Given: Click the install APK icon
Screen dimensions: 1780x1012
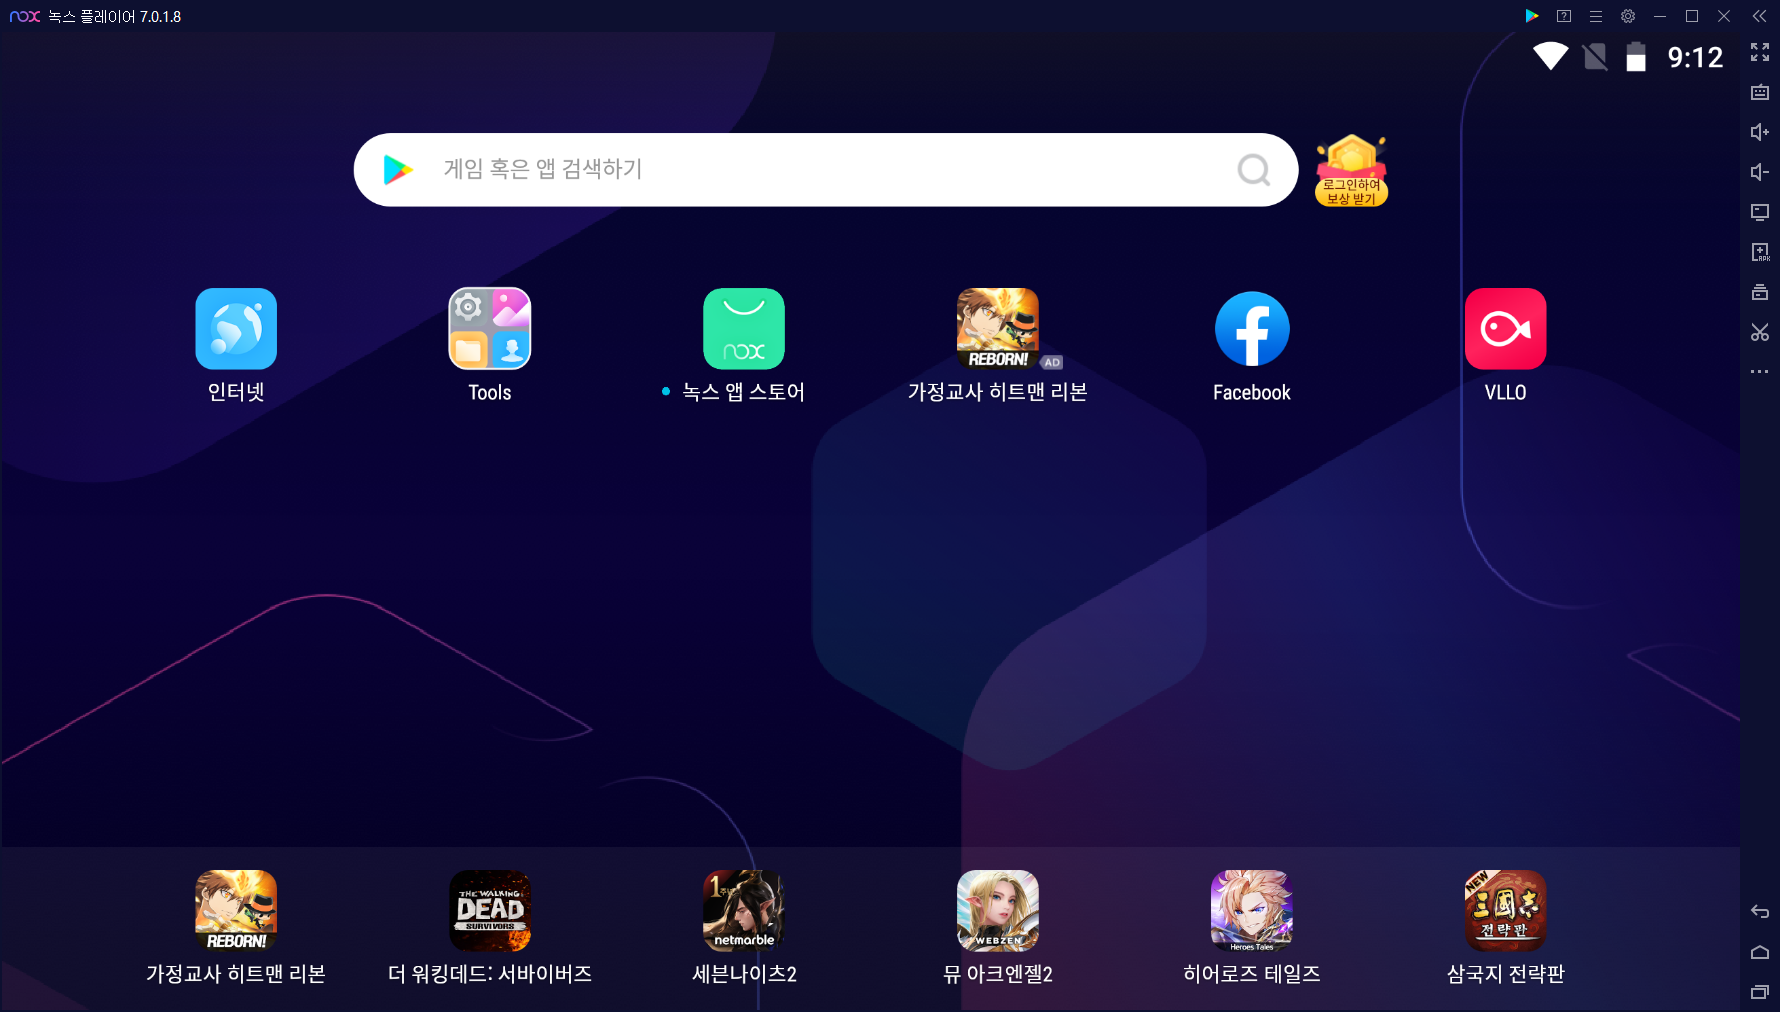Looking at the screenshot, I should point(1760,252).
